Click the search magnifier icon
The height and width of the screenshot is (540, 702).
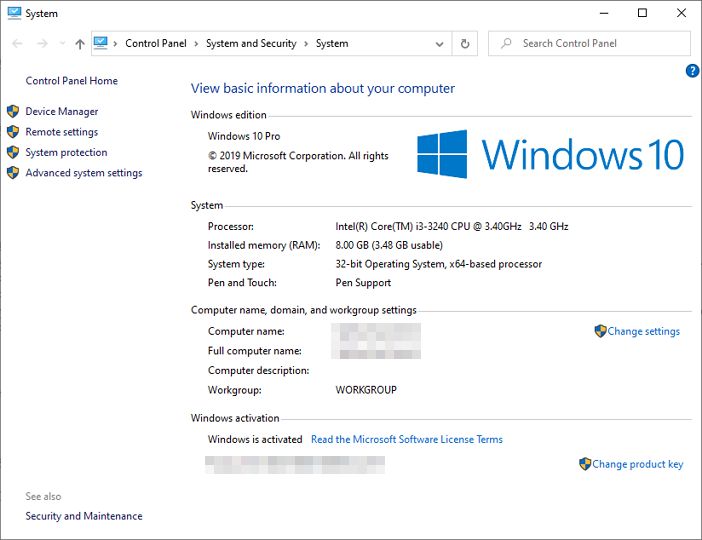point(506,43)
